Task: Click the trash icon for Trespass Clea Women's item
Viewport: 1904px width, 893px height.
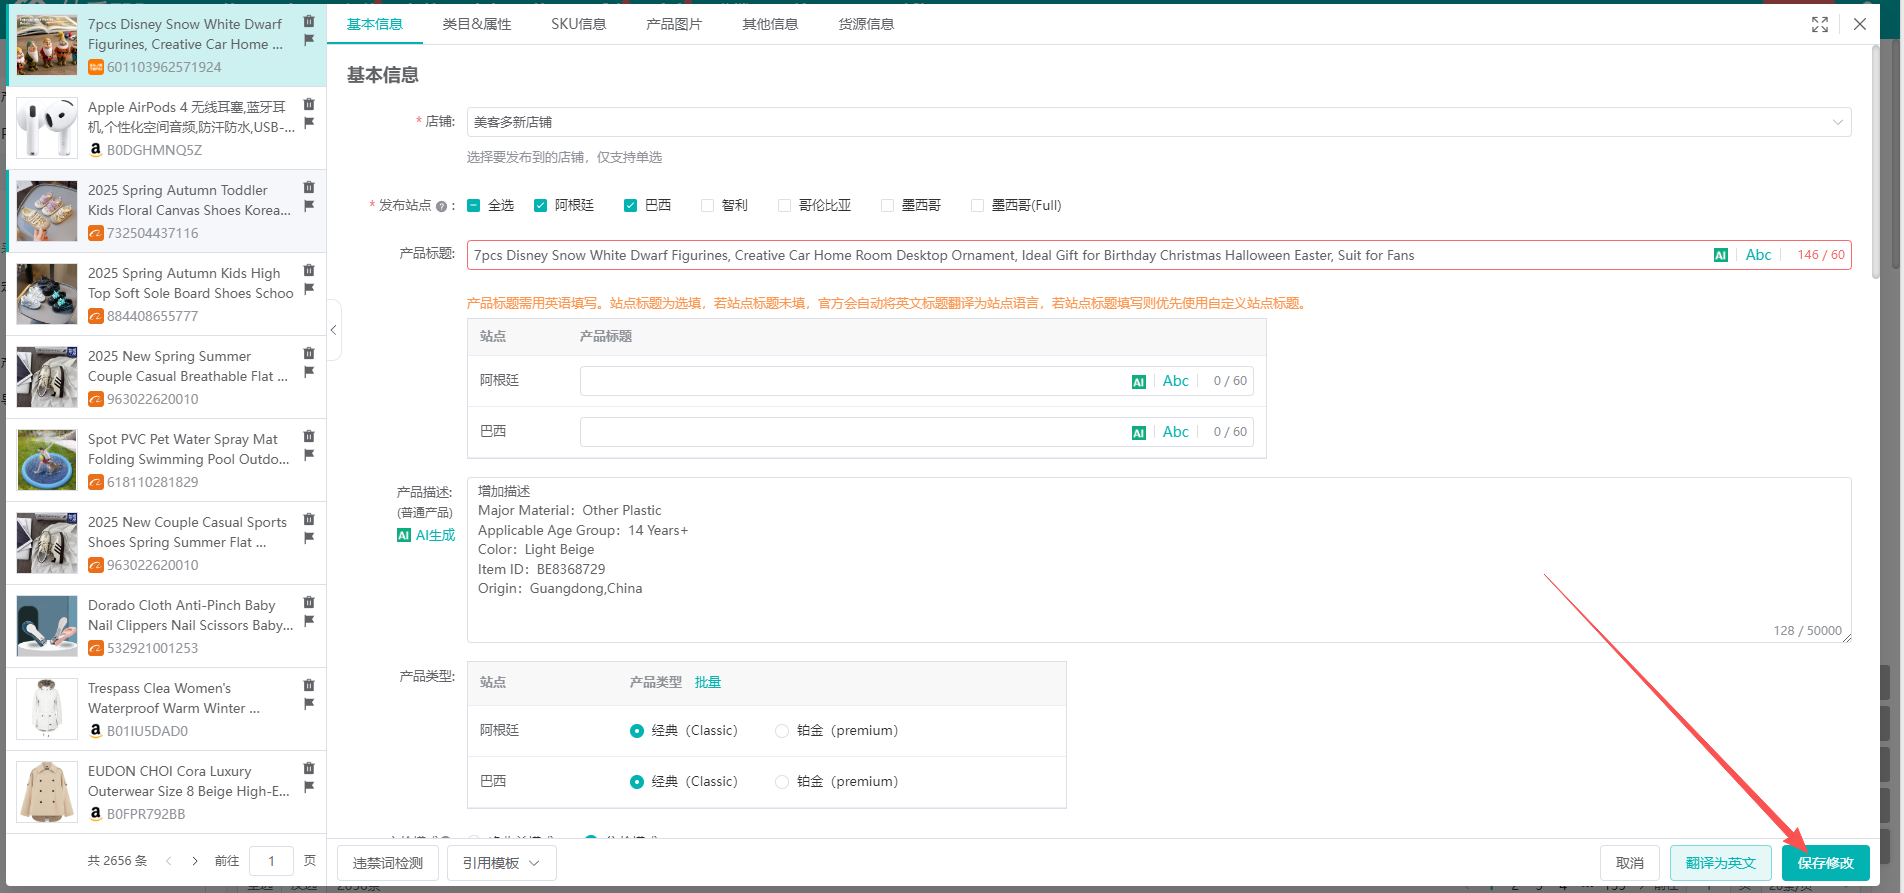Action: pyautogui.click(x=309, y=685)
